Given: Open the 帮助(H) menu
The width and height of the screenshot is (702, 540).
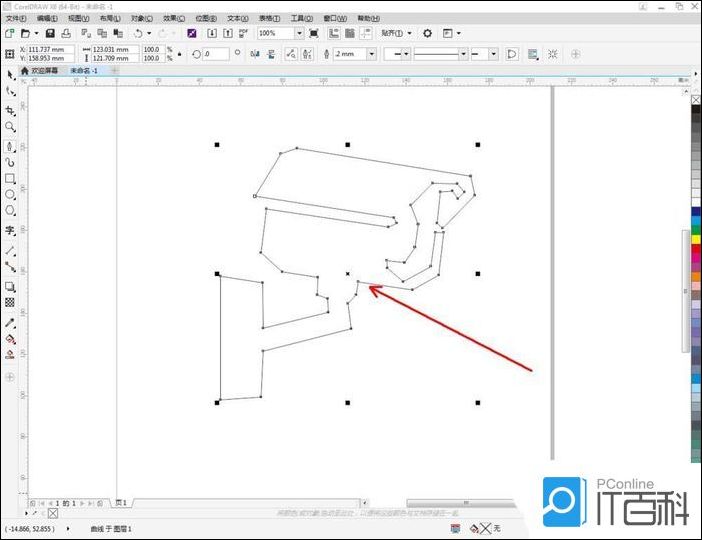Looking at the screenshot, I should 368,18.
